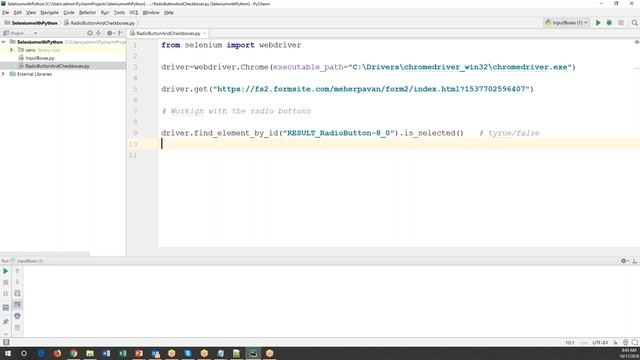This screenshot has height=360, width=640.
Task: Open the Navigate menu
Action: (x=49, y=13)
